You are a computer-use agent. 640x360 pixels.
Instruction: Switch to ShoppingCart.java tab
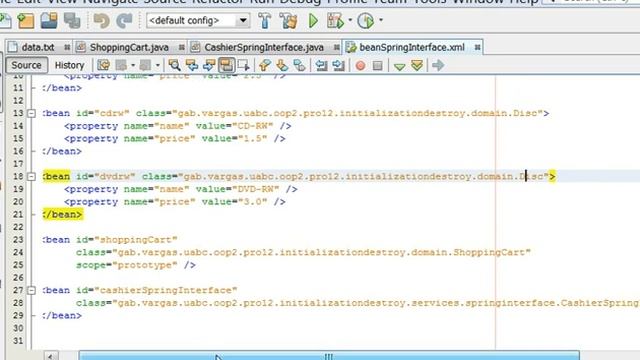point(129,47)
